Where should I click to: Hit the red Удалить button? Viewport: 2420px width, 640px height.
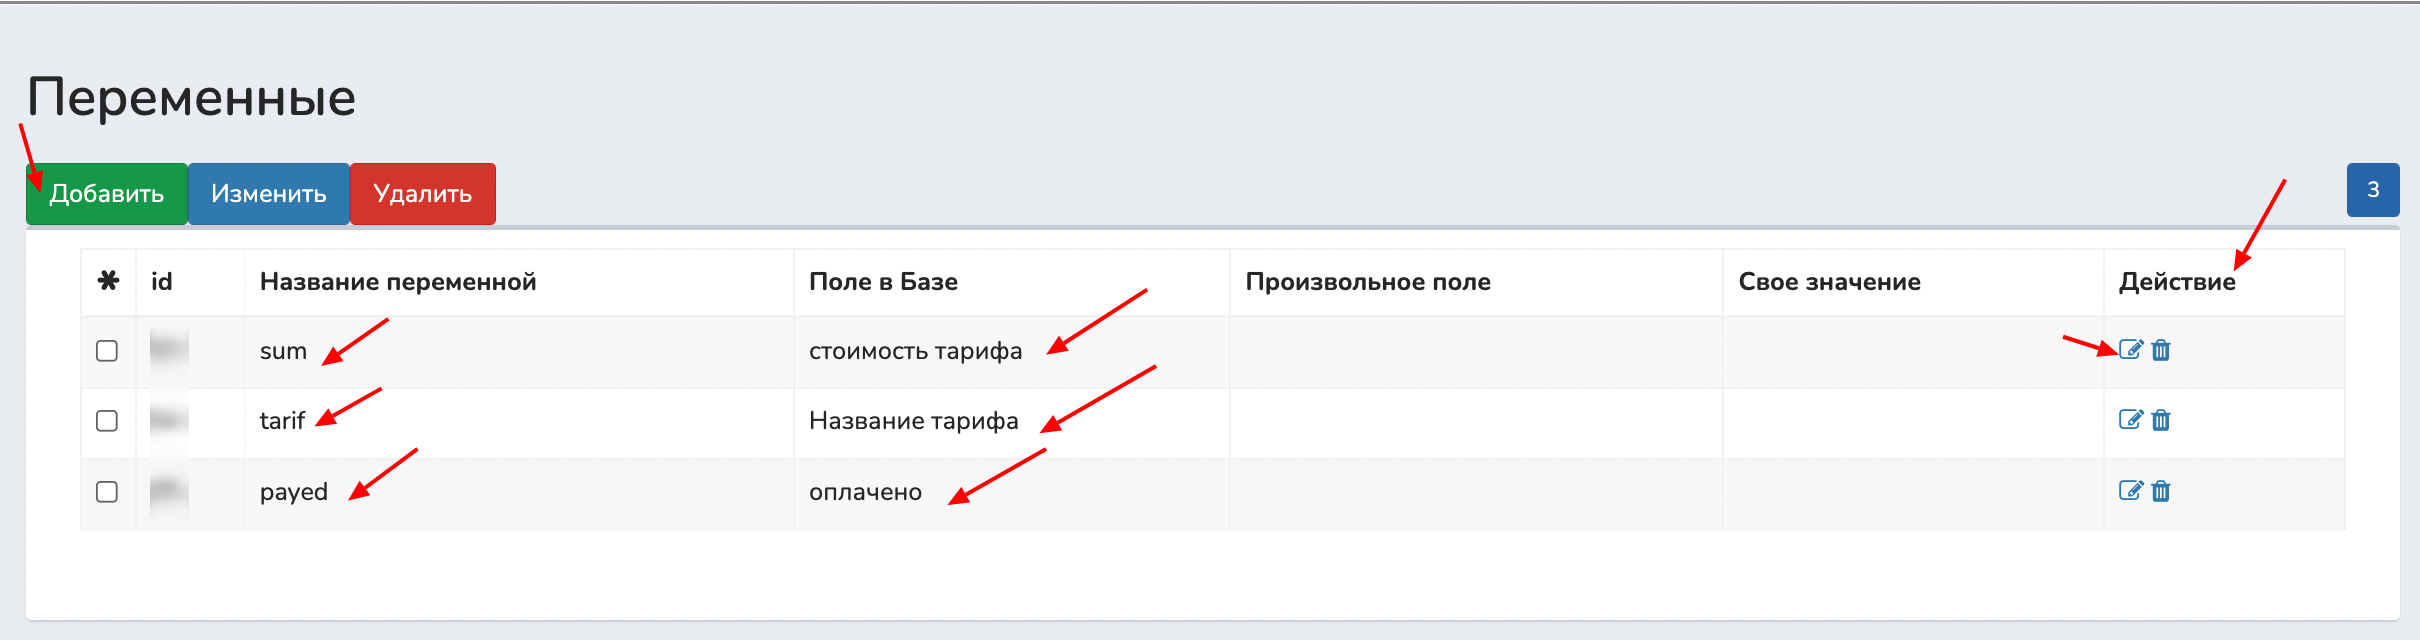coord(422,194)
